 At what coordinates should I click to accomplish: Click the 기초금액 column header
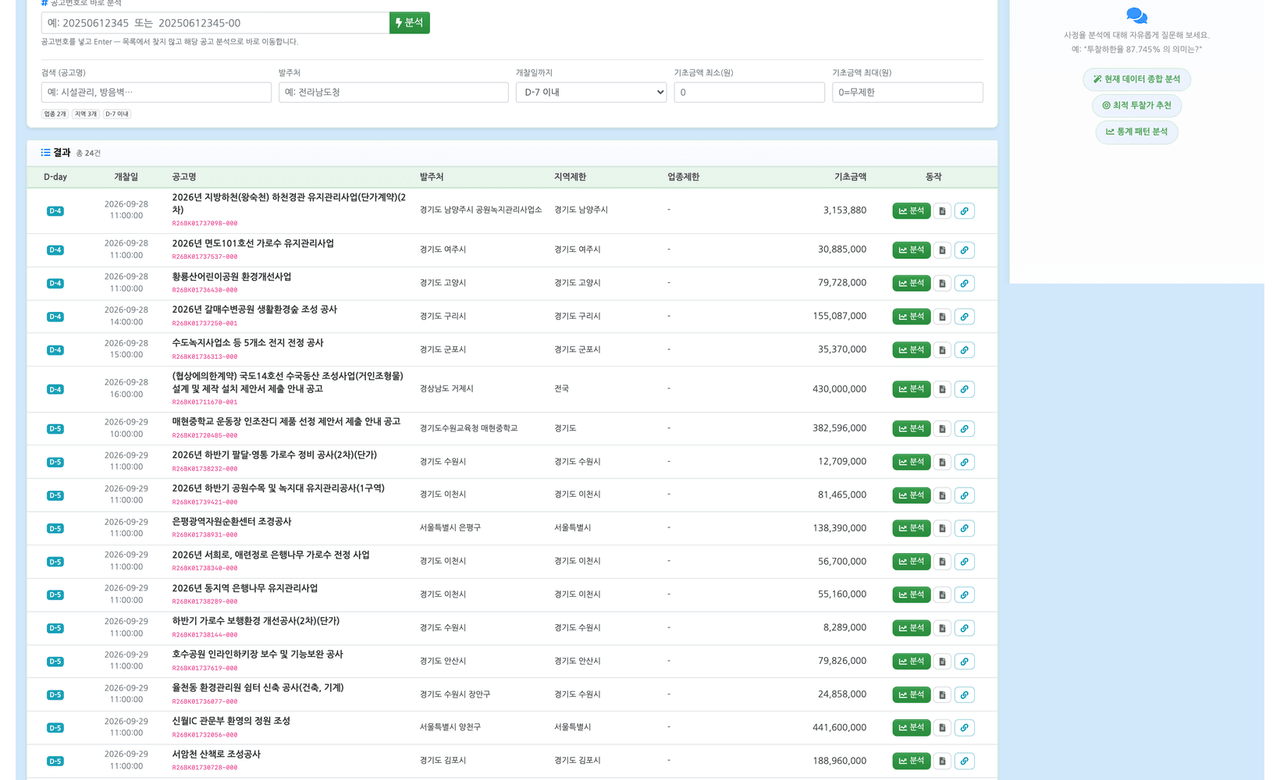click(x=850, y=177)
